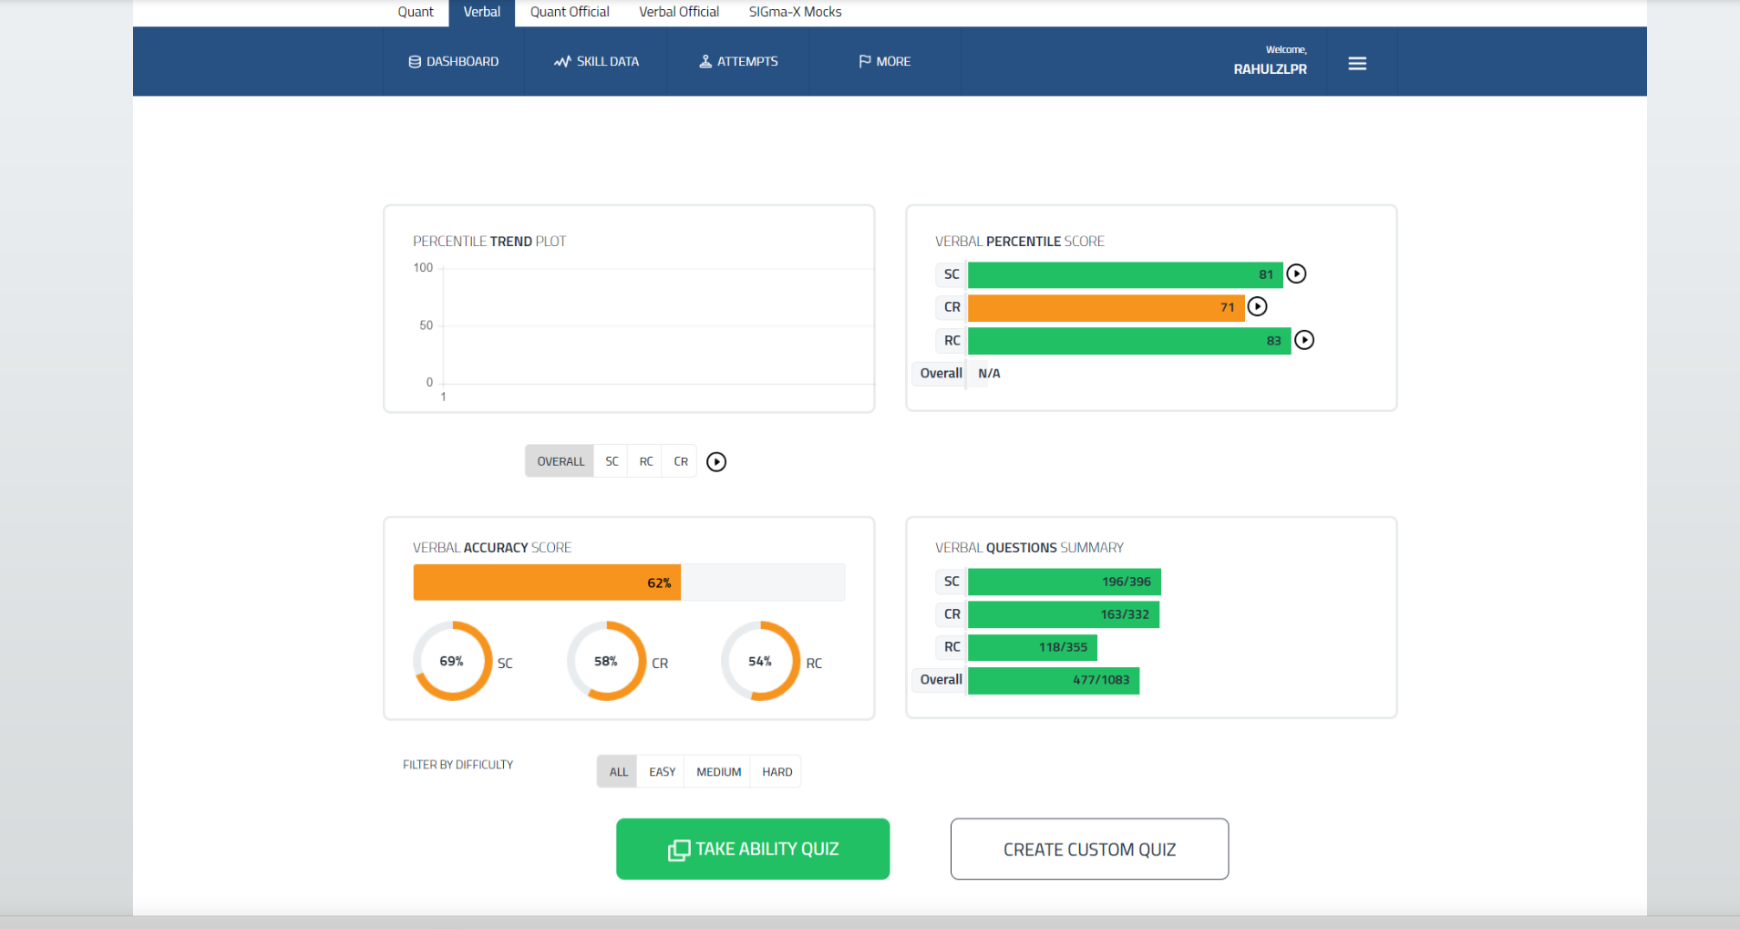Screen dimensions: 1740x929
Task: Filter difficulty by EASY
Action: 662,772
